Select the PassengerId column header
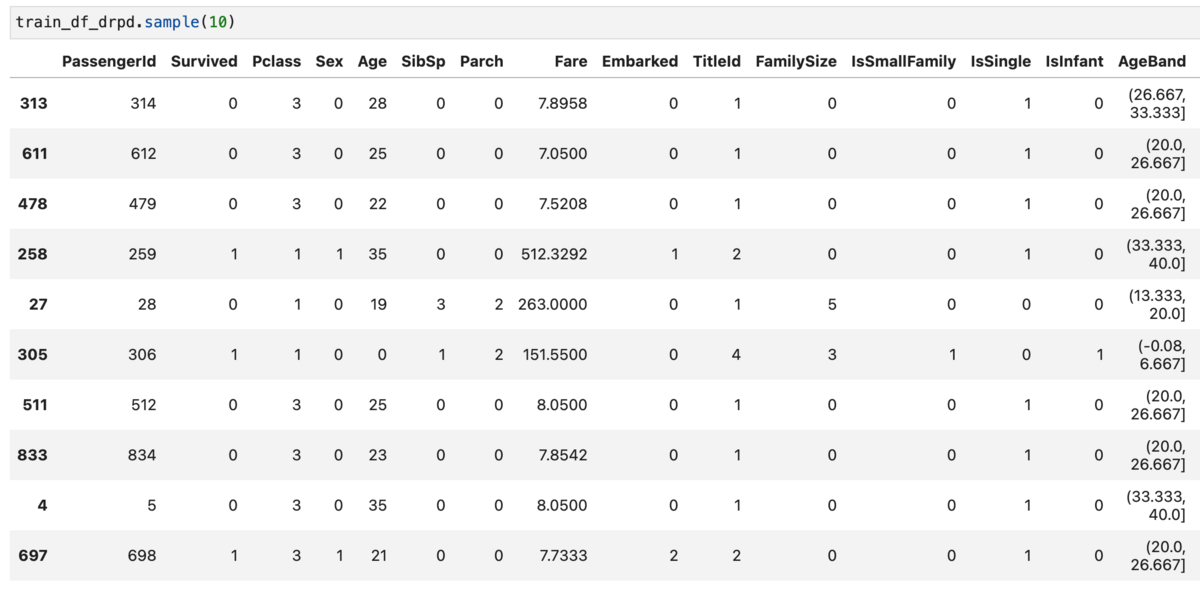The height and width of the screenshot is (592, 1200). click(x=109, y=61)
